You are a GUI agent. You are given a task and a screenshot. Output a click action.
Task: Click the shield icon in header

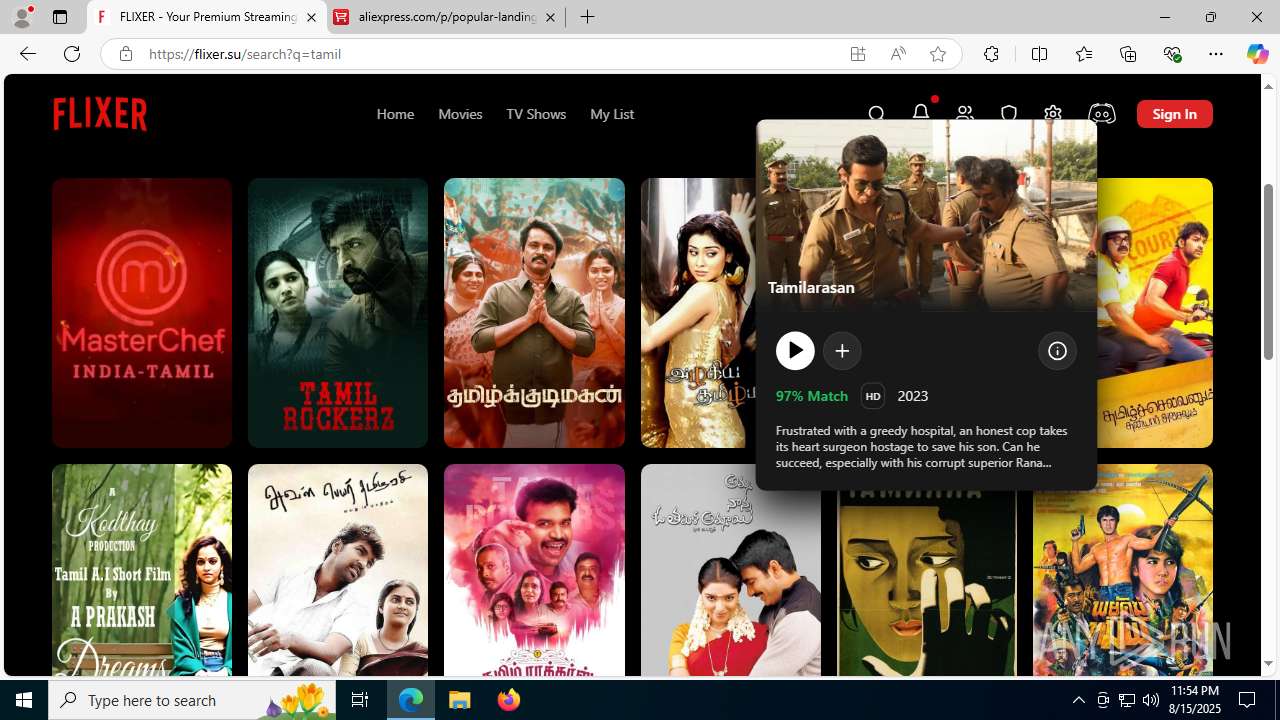coord(1009,114)
